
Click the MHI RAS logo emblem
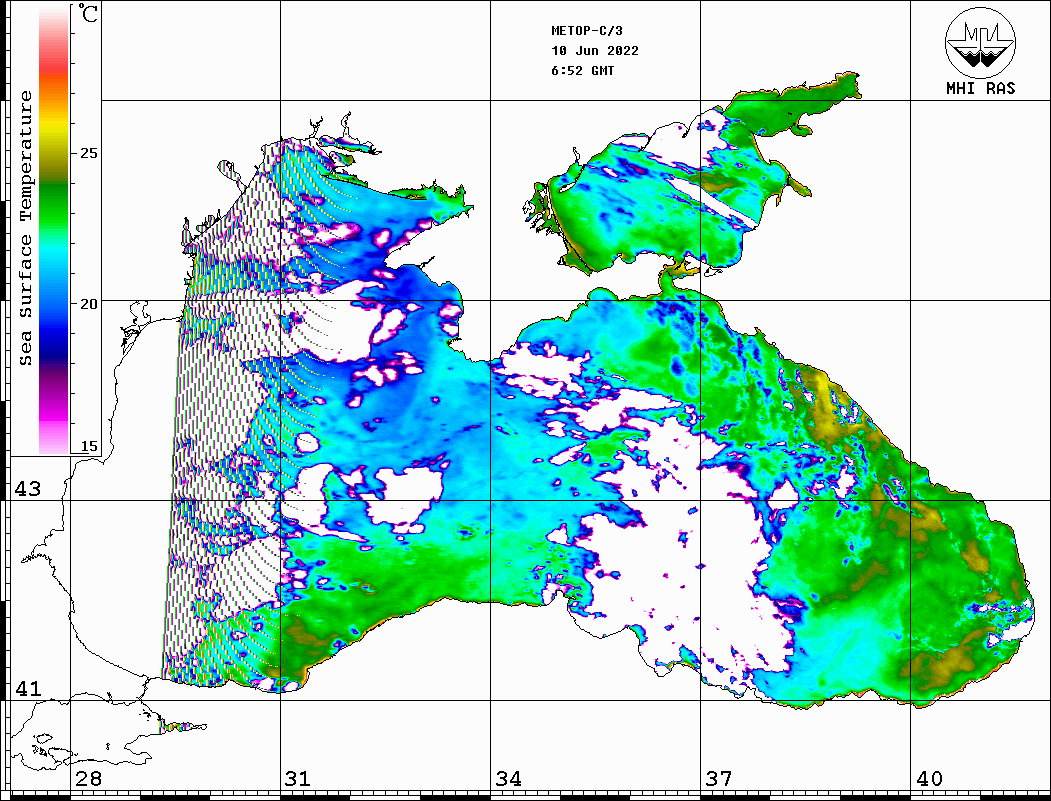(x=980, y=42)
